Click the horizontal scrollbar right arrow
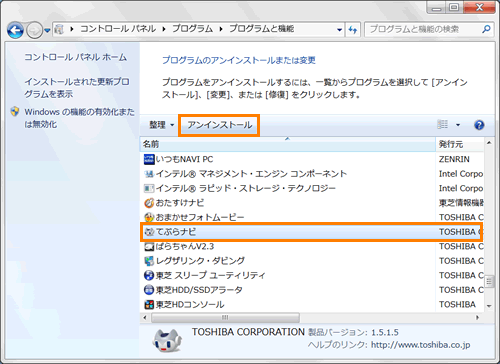Screen dimensions: 500x364 [478, 317]
